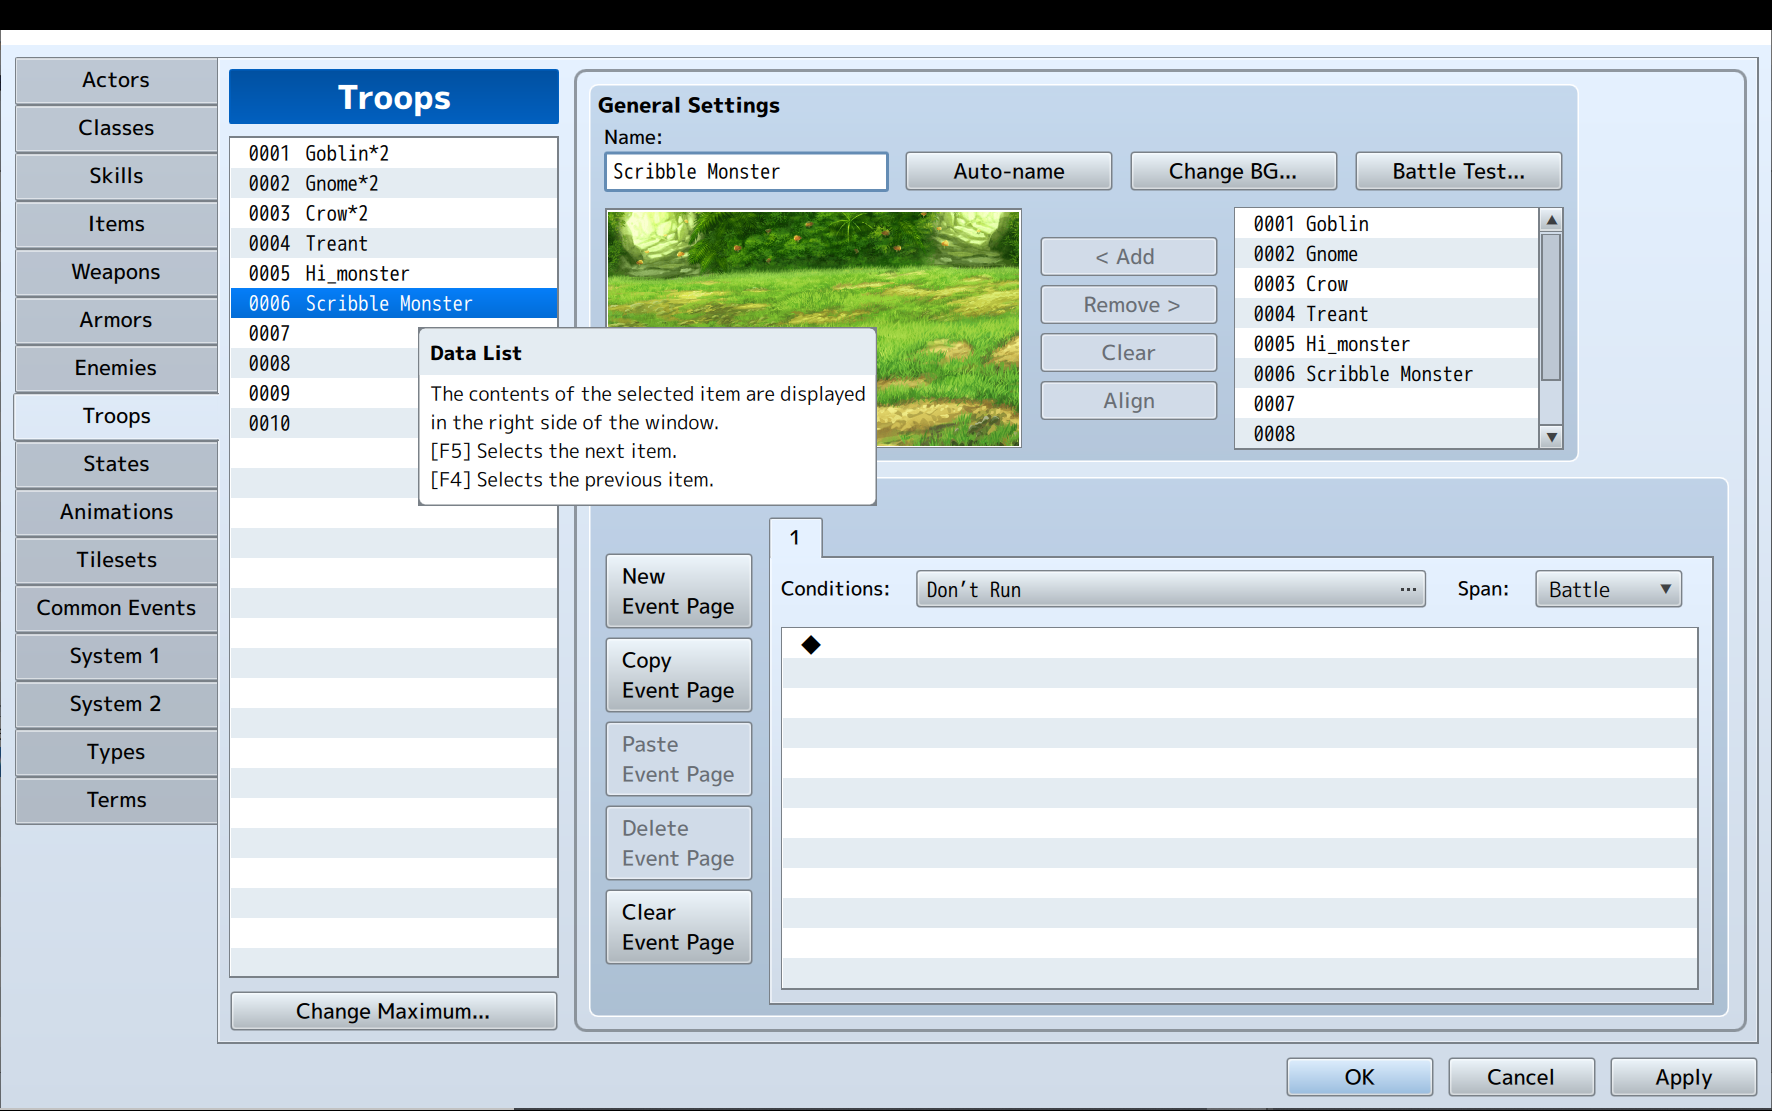The height and width of the screenshot is (1111, 1772).
Task: Switch to the Tilesets section
Action: pos(116,560)
